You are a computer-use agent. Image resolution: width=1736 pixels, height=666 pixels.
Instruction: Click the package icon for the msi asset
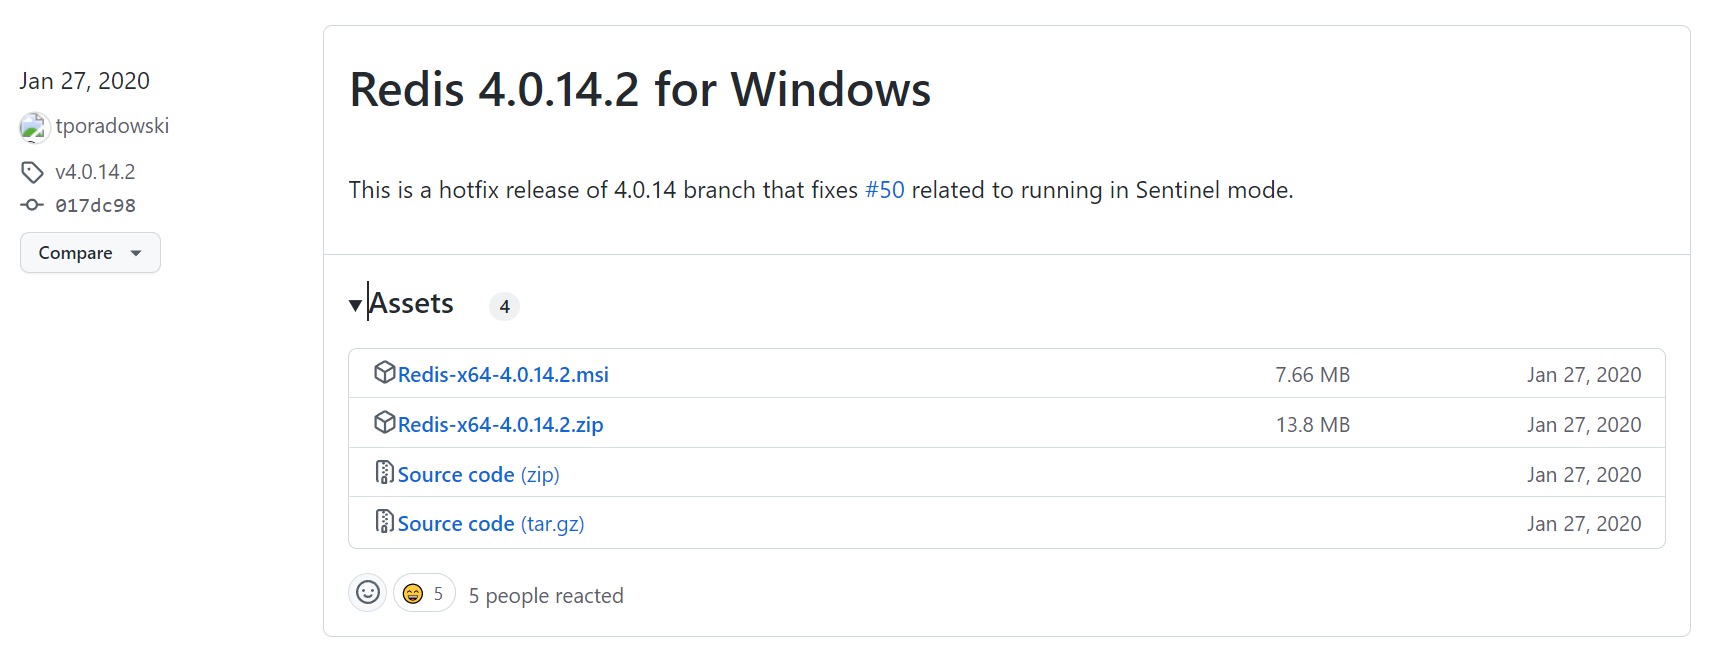(385, 373)
